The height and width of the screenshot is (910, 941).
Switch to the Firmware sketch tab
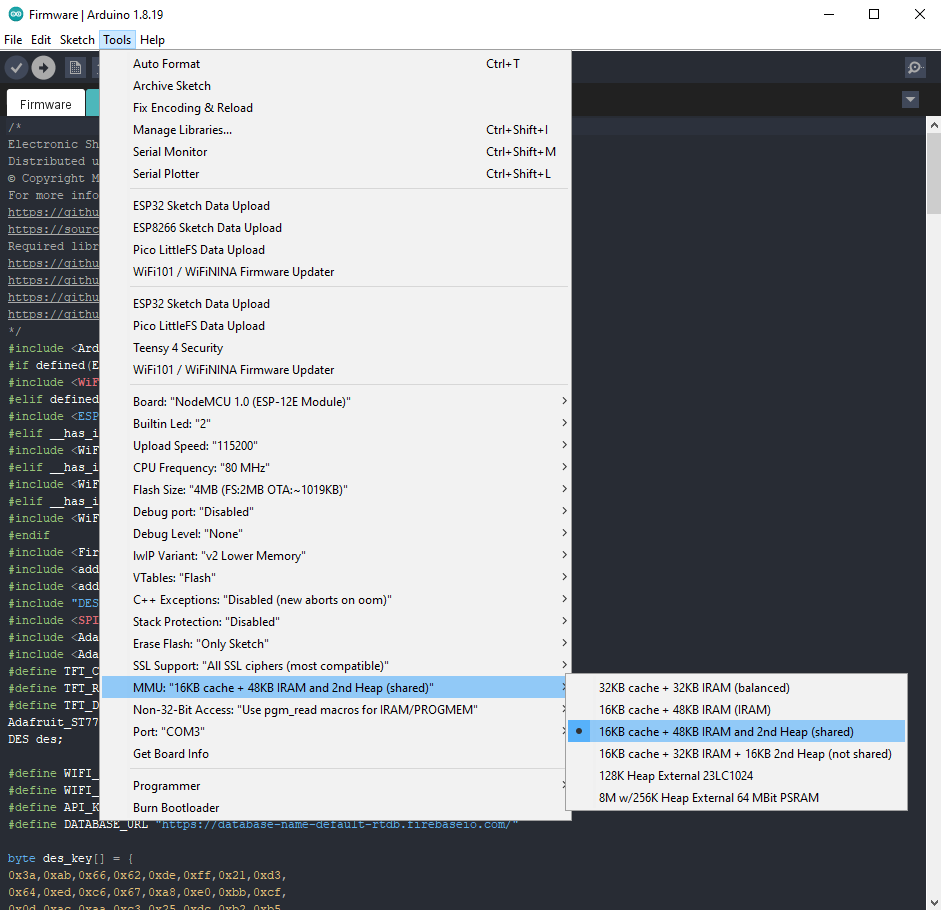[46, 104]
